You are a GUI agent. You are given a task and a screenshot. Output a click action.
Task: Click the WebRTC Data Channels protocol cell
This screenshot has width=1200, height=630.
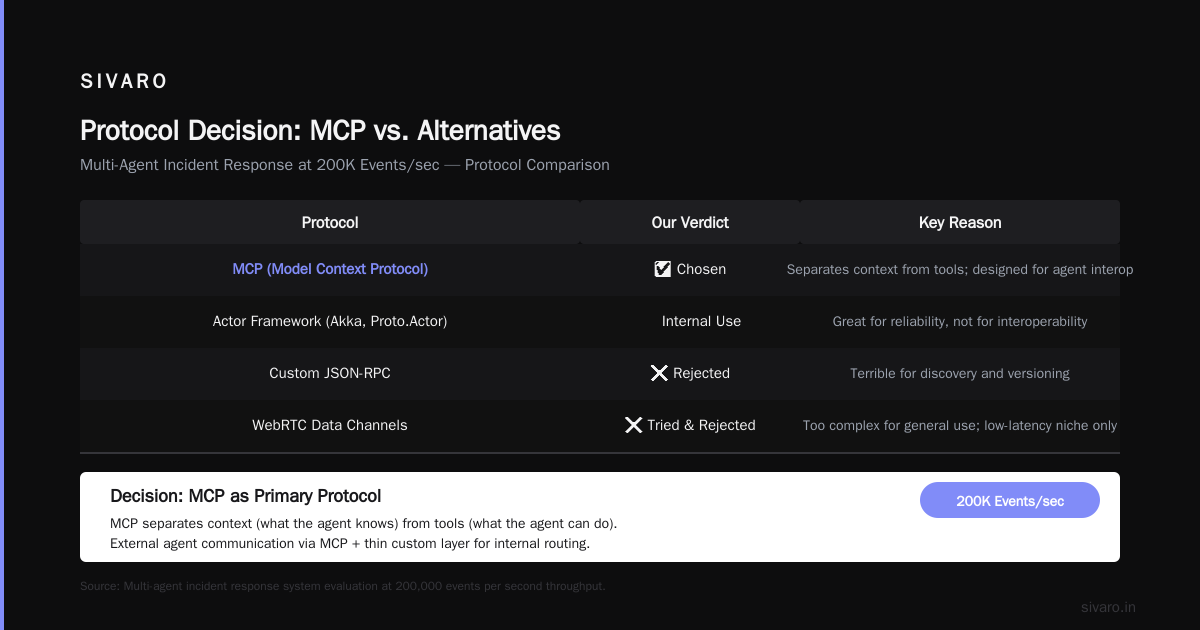(x=330, y=425)
